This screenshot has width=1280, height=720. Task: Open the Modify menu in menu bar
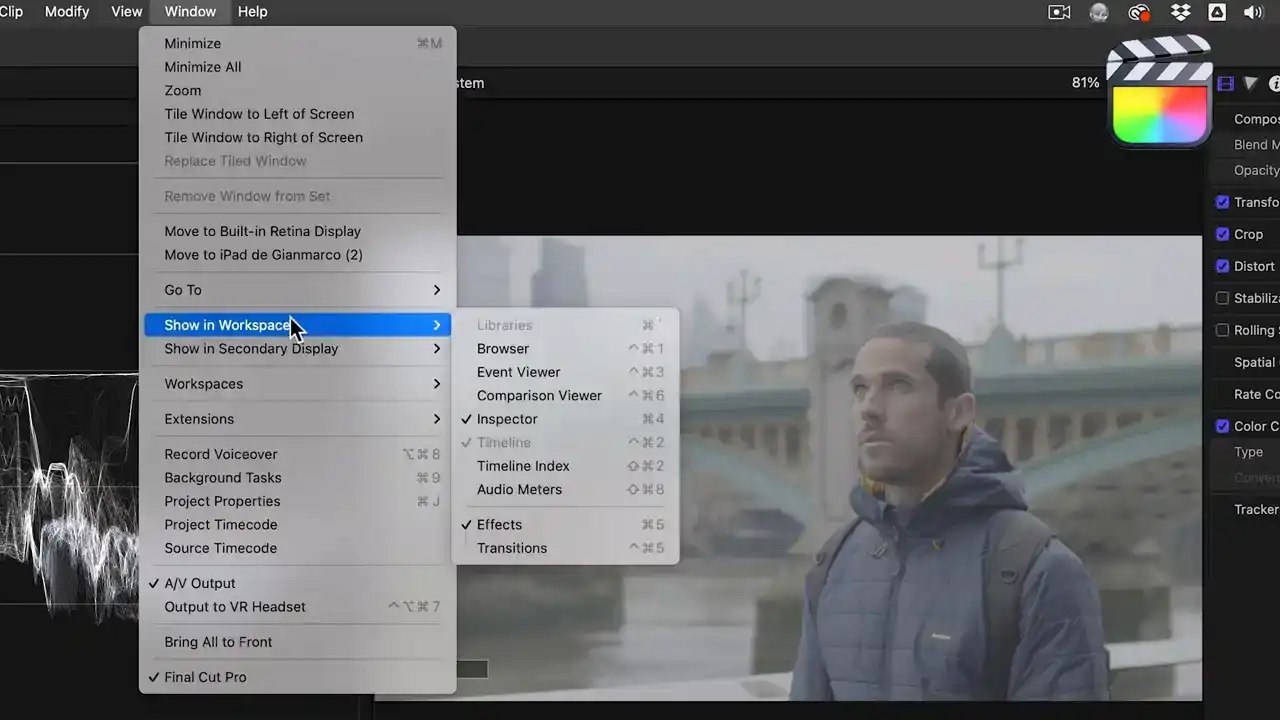click(66, 12)
